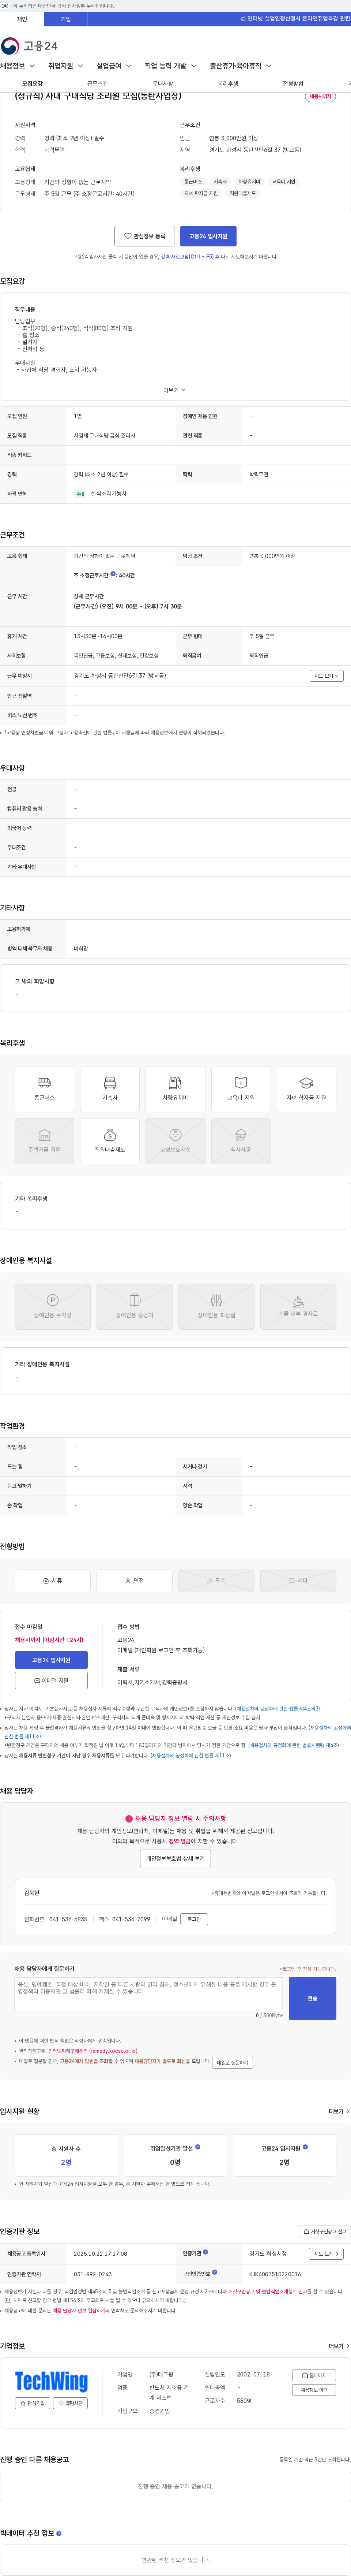Click the 주택자금 지원 welfare icon
The image size is (351, 2576).
(x=44, y=1141)
